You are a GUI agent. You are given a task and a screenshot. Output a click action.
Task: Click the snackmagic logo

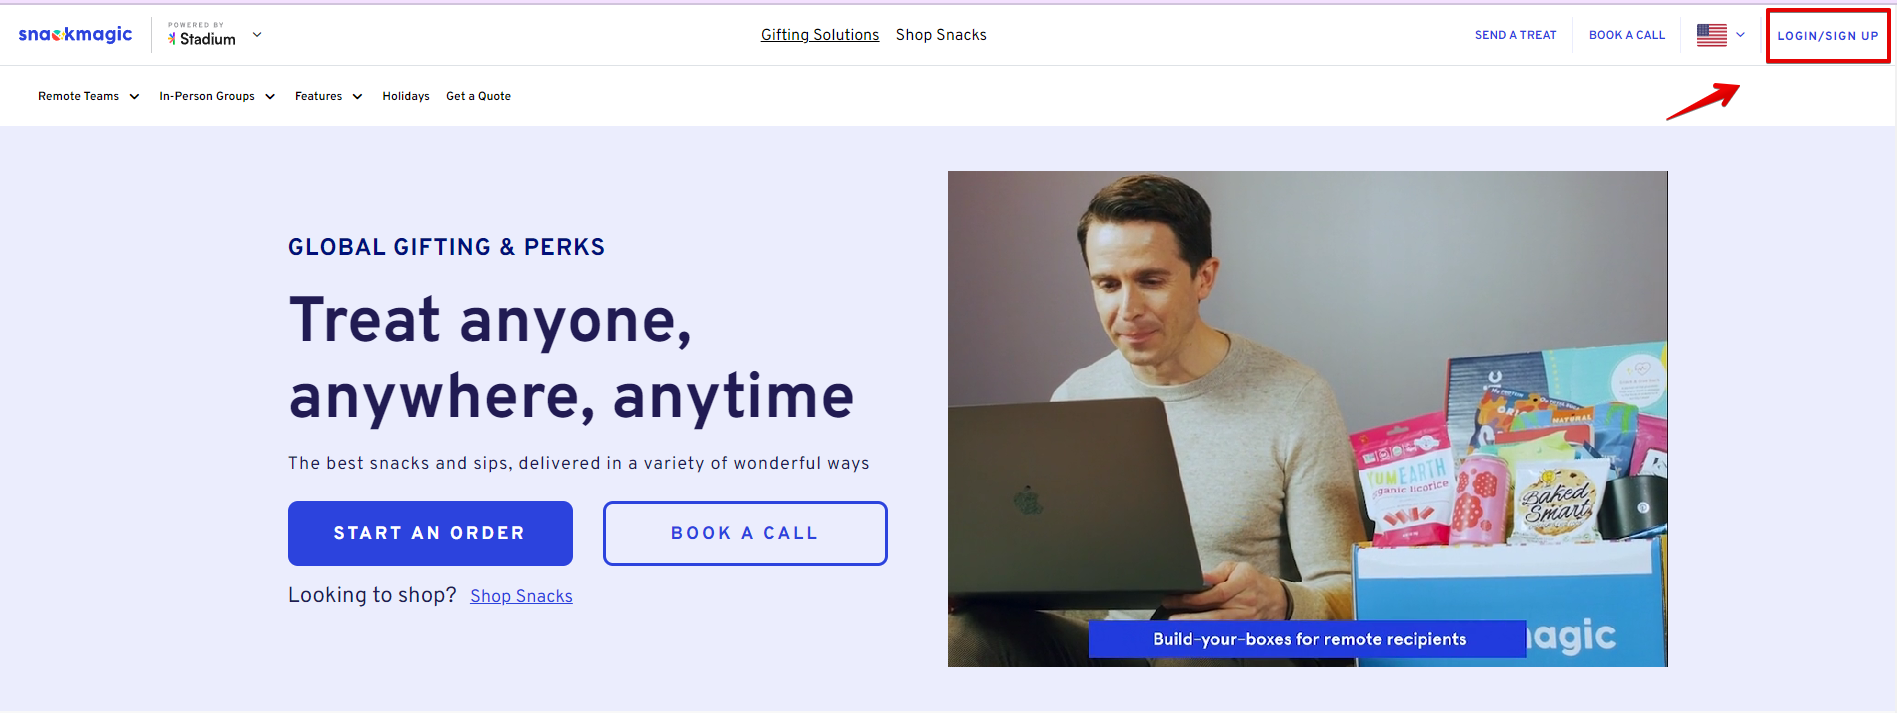click(x=75, y=35)
